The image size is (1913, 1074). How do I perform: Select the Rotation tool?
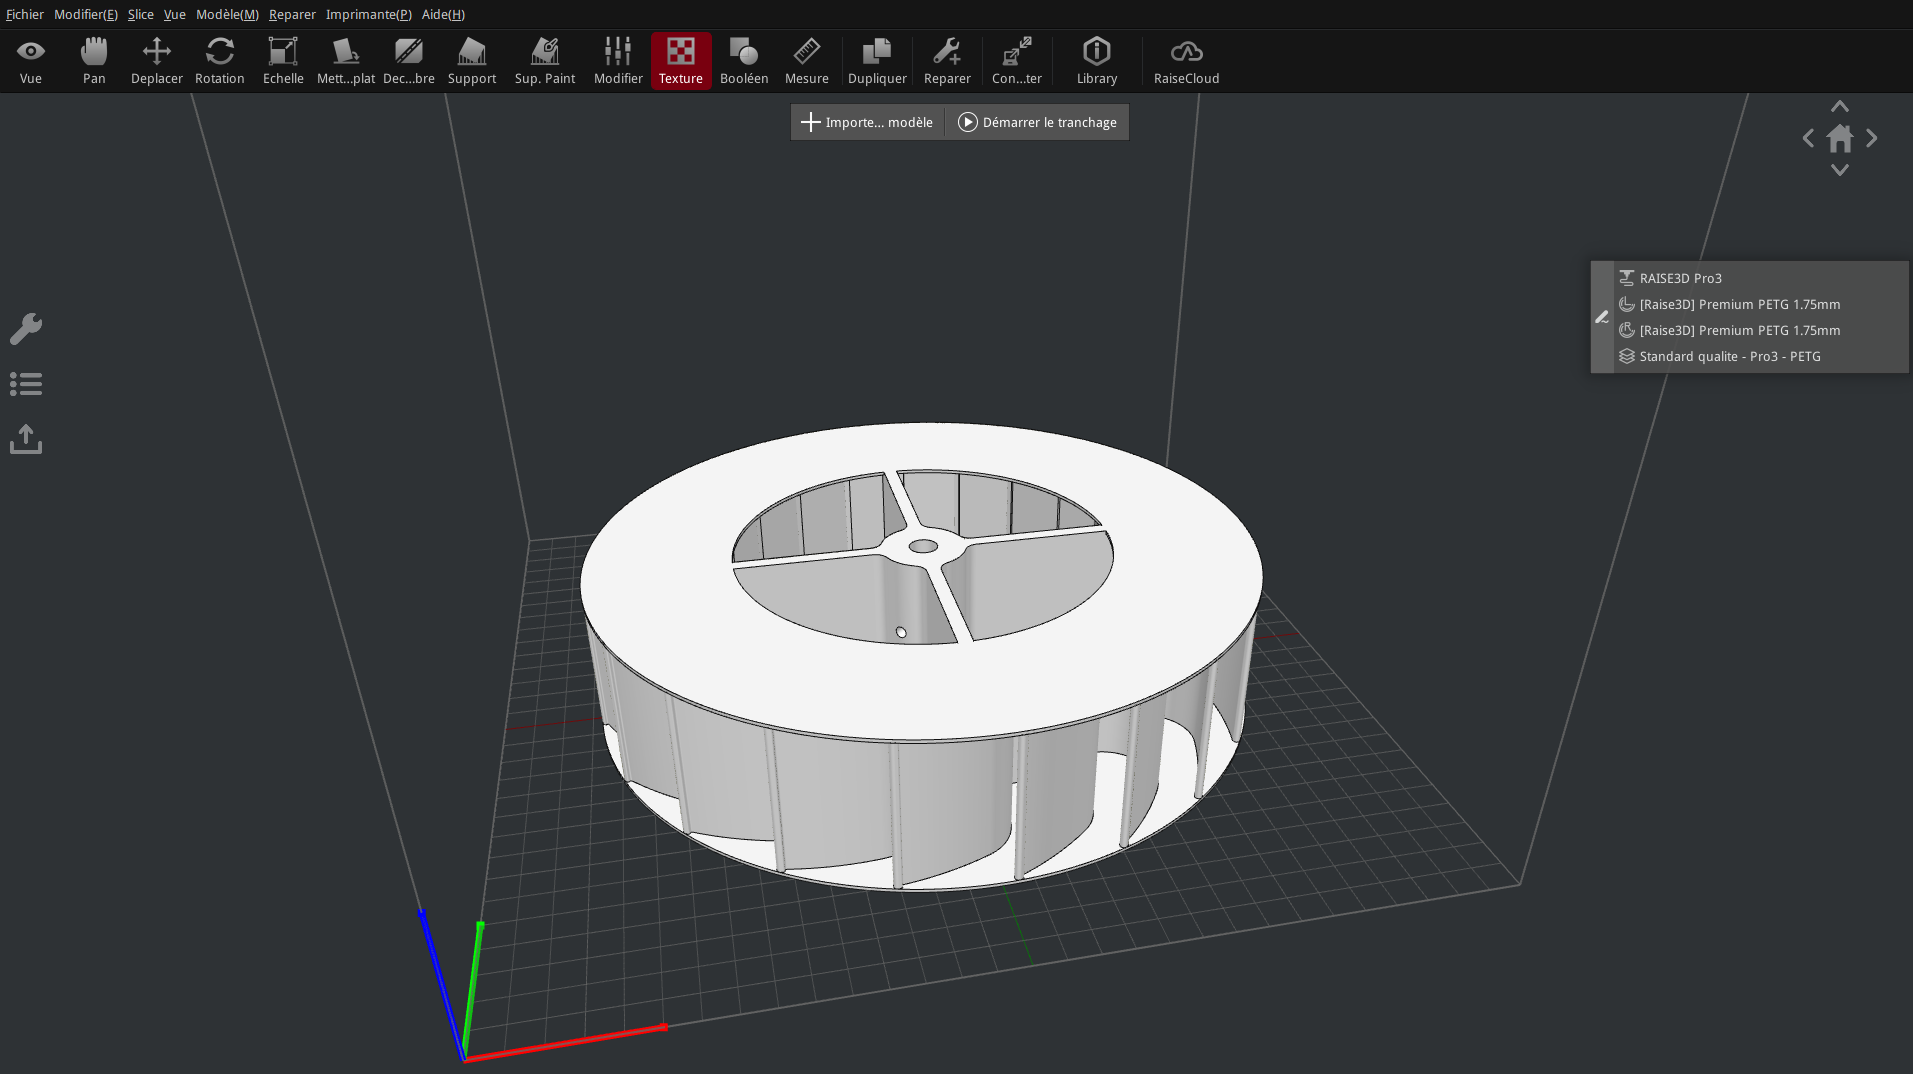(x=219, y=61)
